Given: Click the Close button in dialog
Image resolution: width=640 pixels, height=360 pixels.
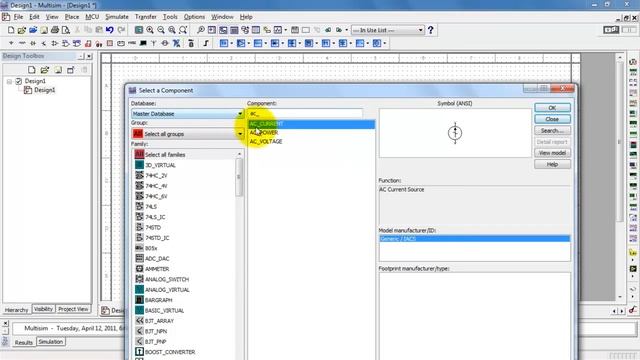Looking at the screenshot, I should [552, 119].
